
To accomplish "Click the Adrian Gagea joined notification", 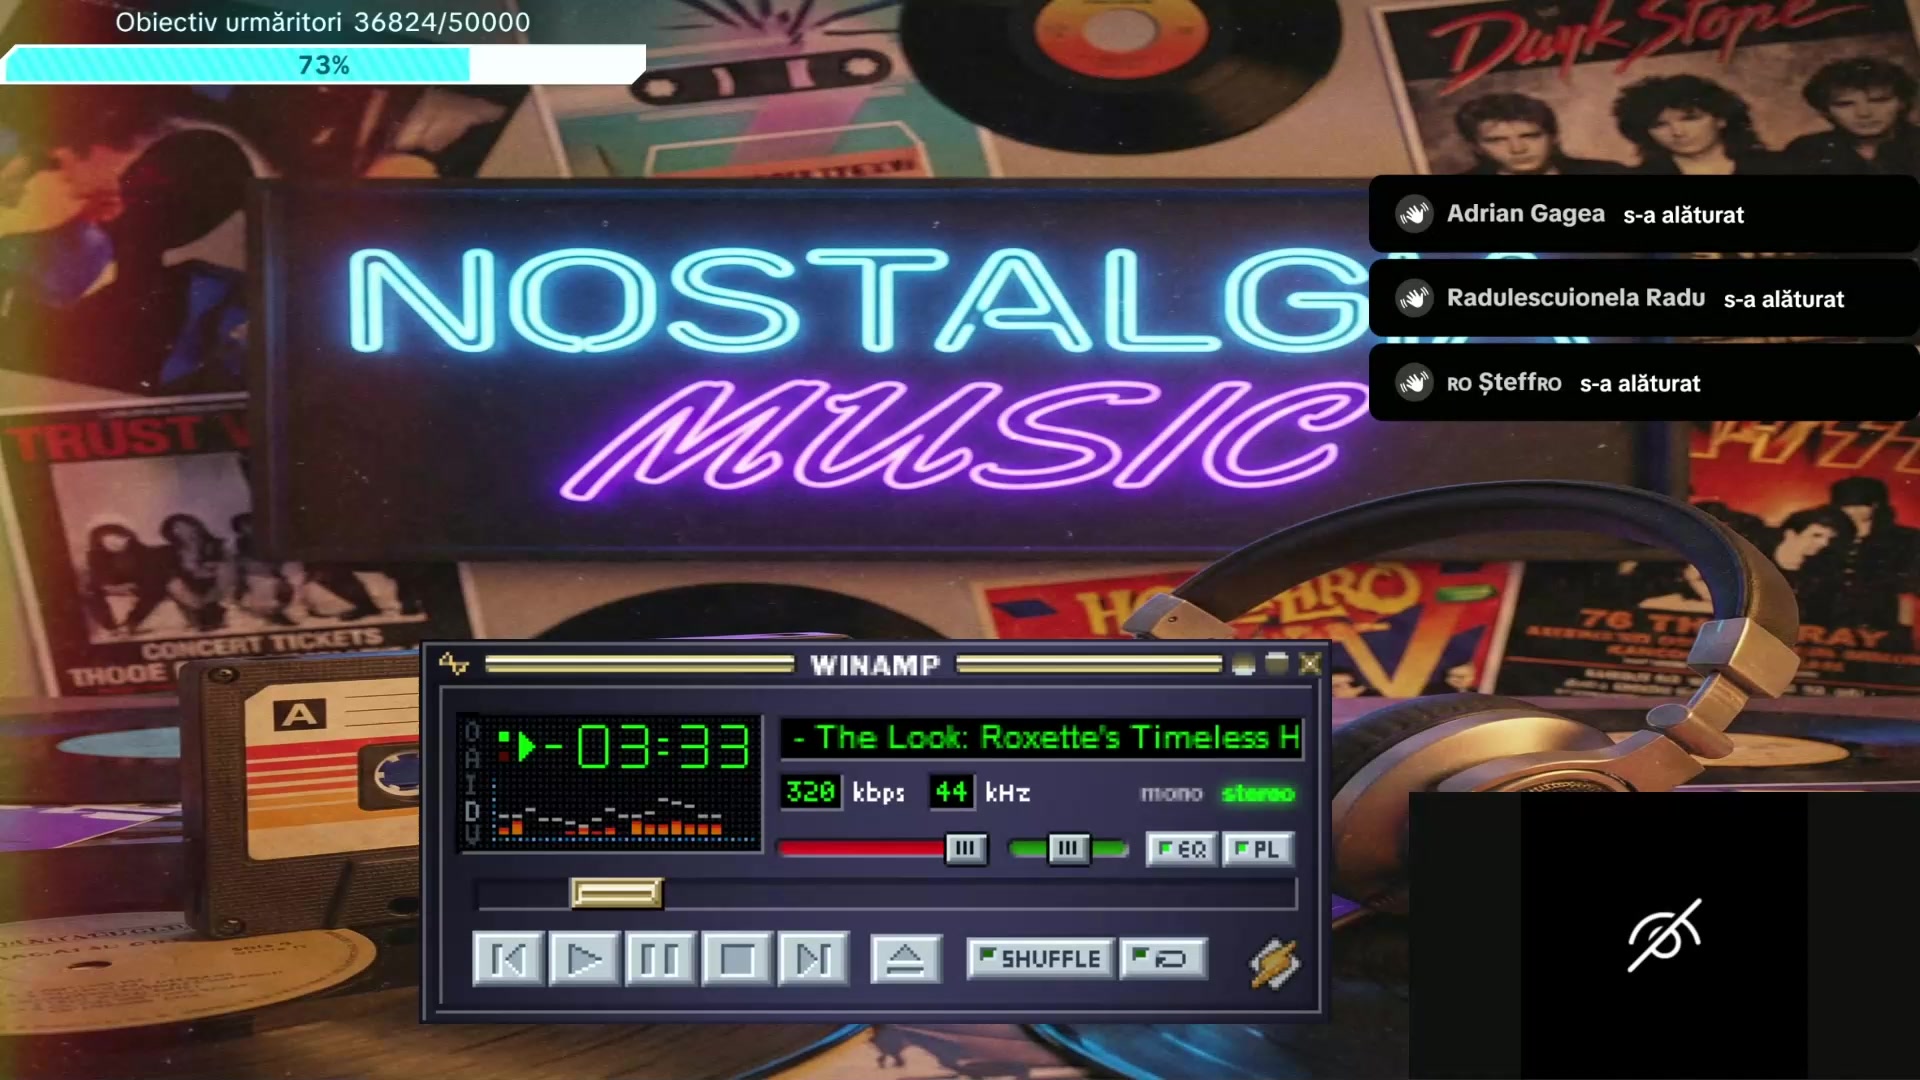I will 1644,214.
